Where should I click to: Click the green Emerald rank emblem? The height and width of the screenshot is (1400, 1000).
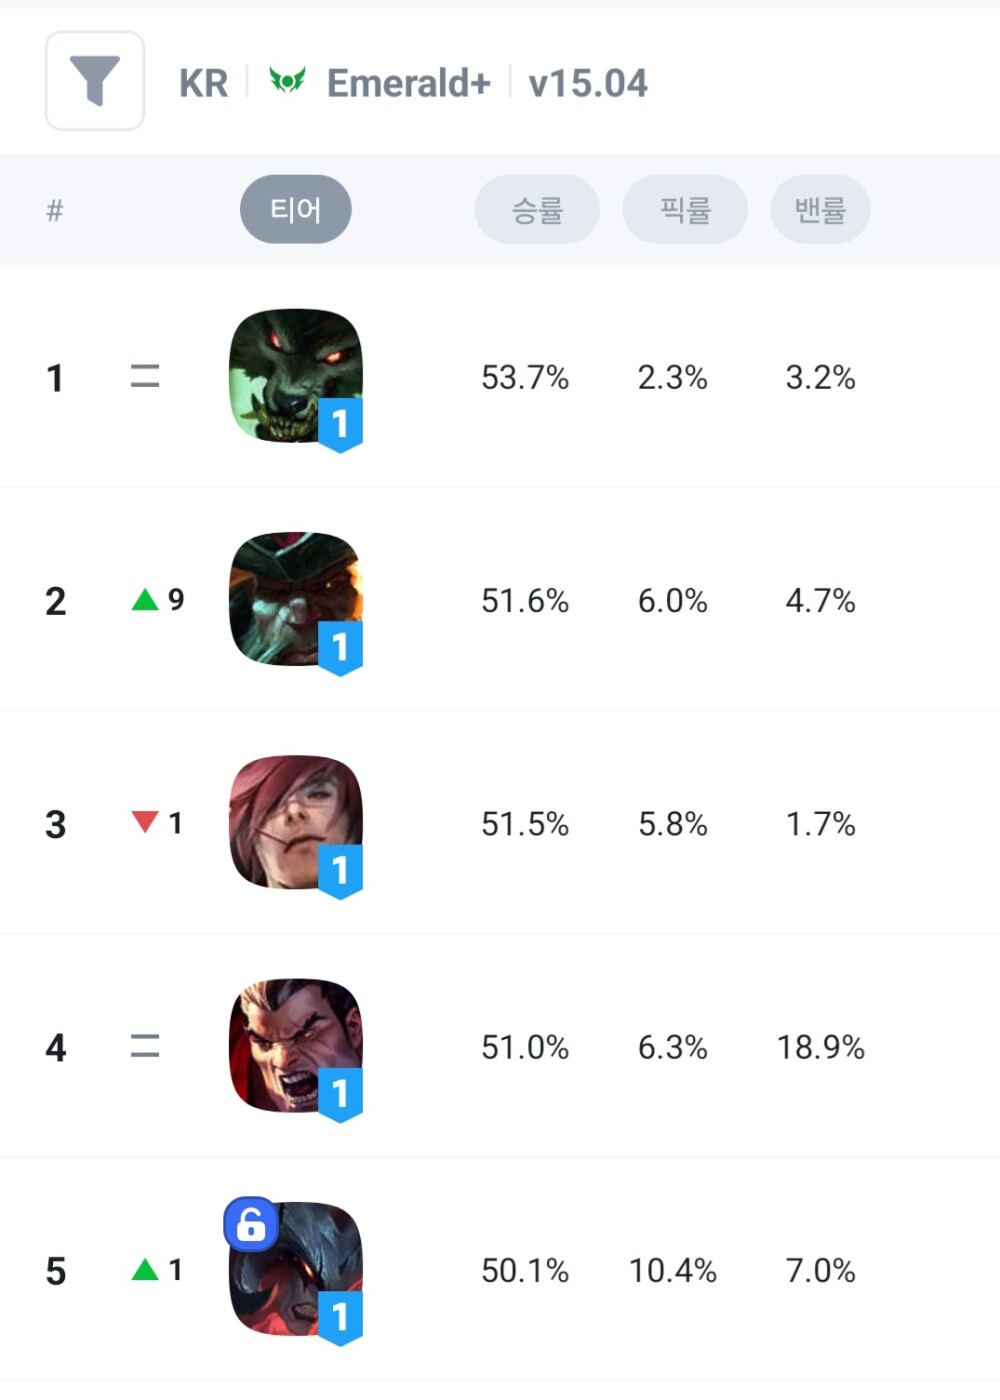pyautogui.click(x=287, y=80)
